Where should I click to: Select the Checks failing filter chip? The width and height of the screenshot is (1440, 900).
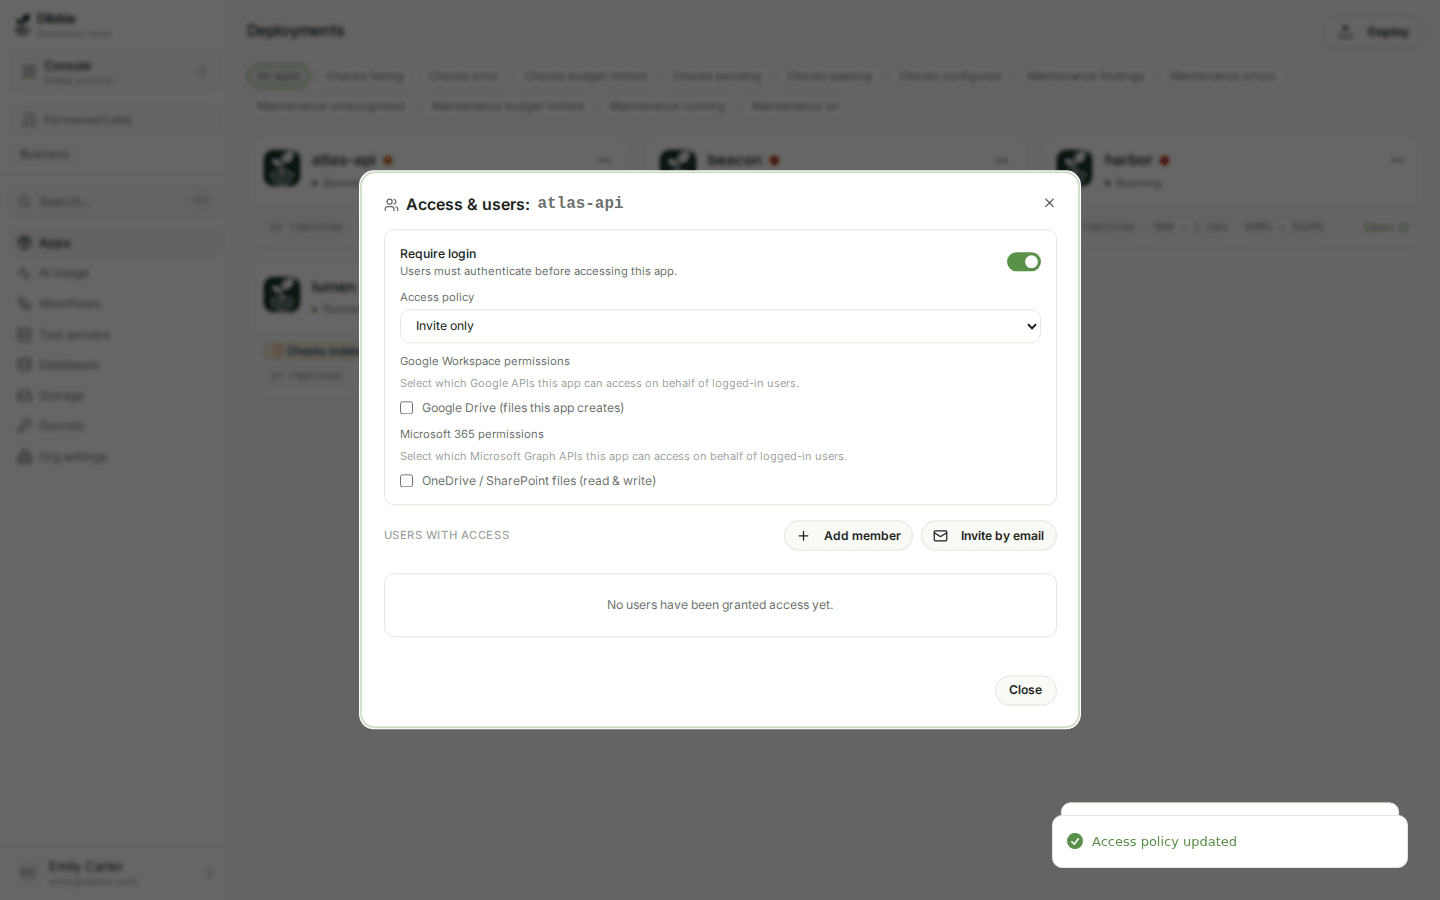coord(365,76)
